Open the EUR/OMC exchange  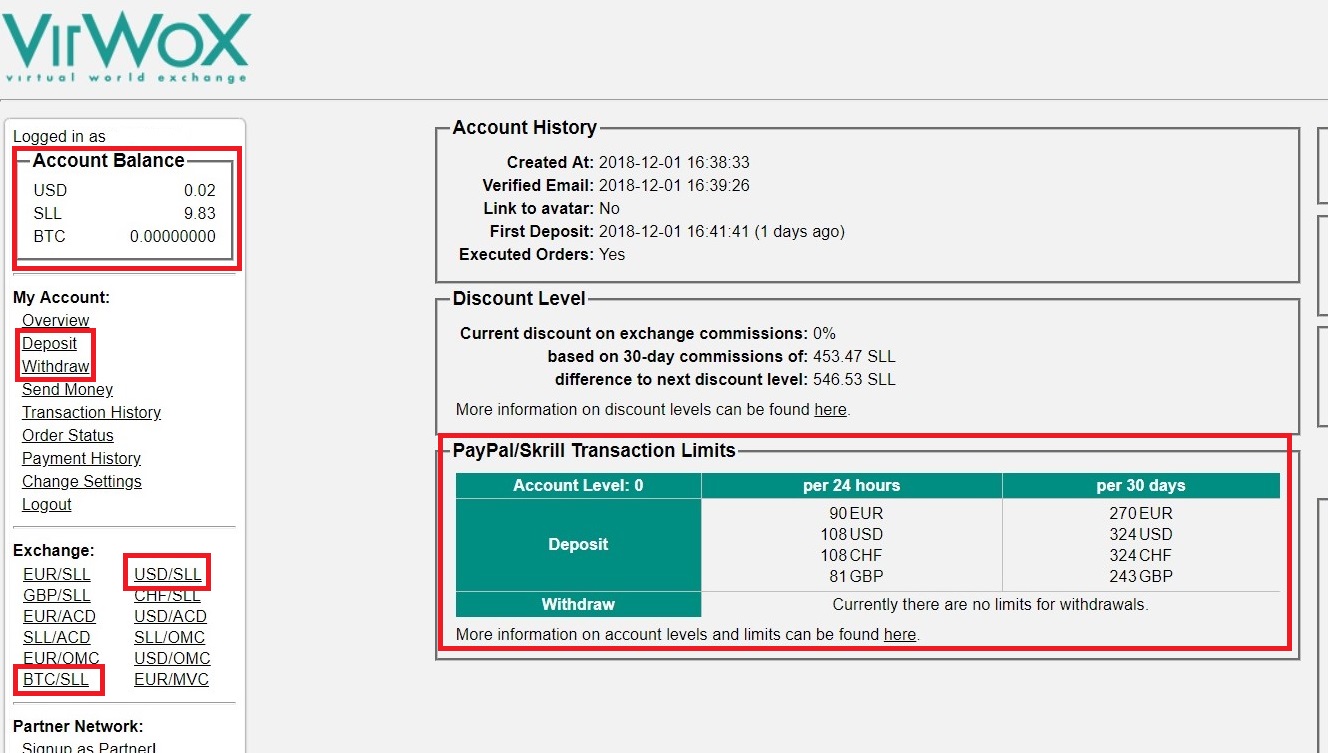tap(62, 659)
